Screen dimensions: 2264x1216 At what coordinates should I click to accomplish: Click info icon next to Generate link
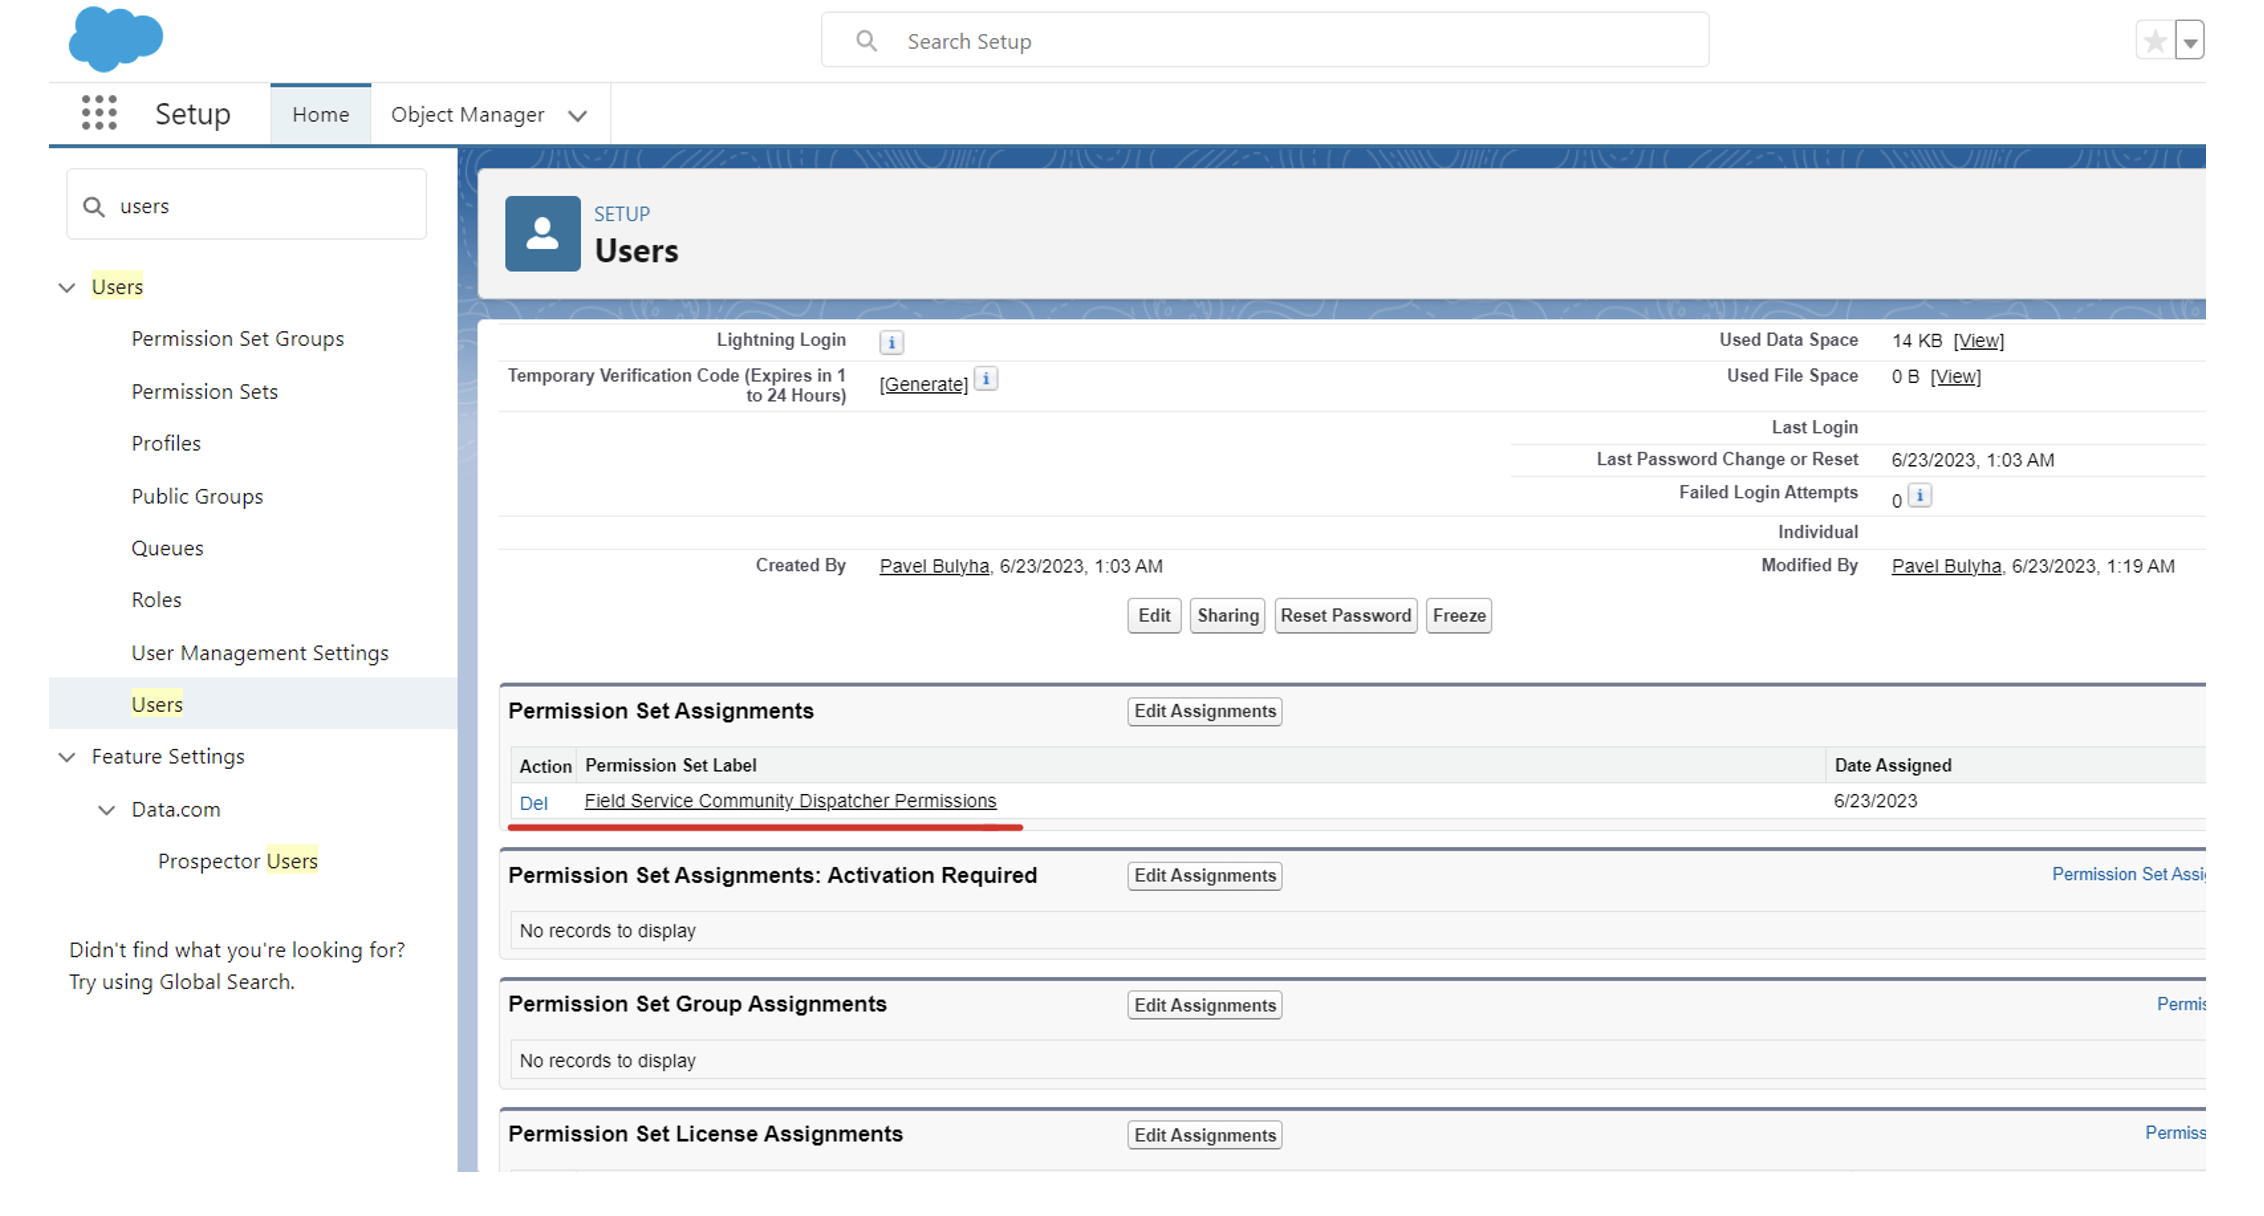pos(986,379)
